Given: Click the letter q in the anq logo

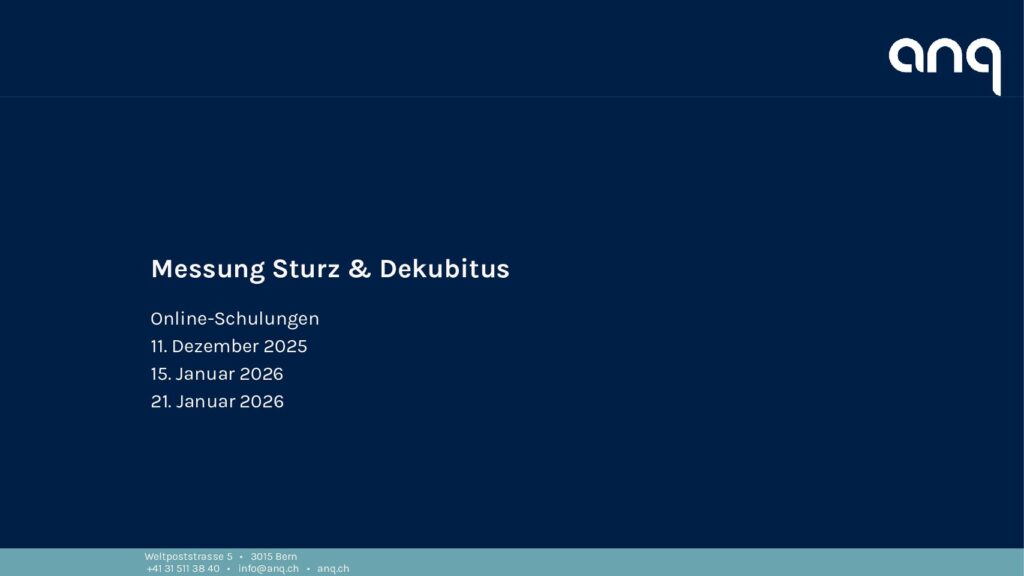Looking at the screenshot, I should tap(984, 62).
